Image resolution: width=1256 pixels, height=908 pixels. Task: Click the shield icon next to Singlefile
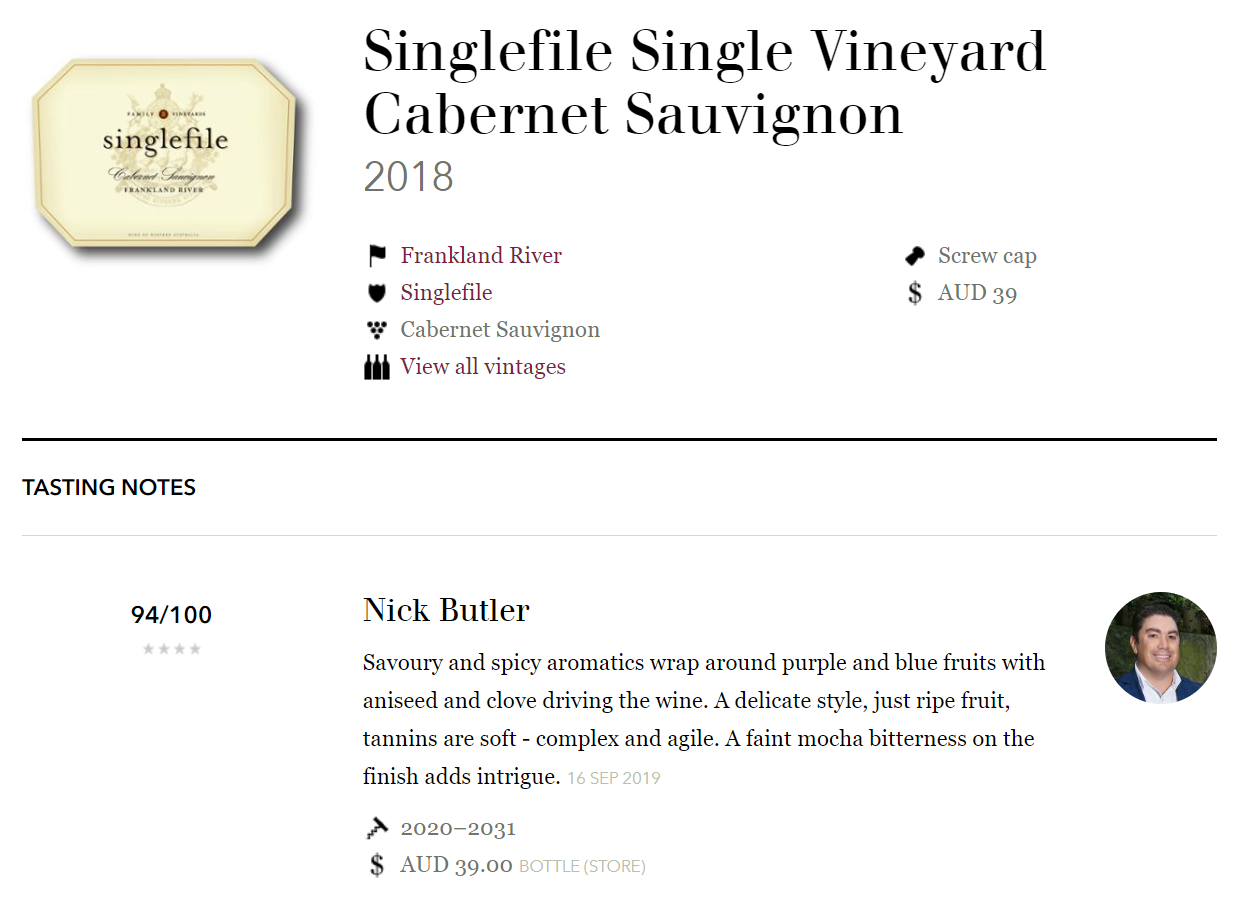tap(376, 293)
